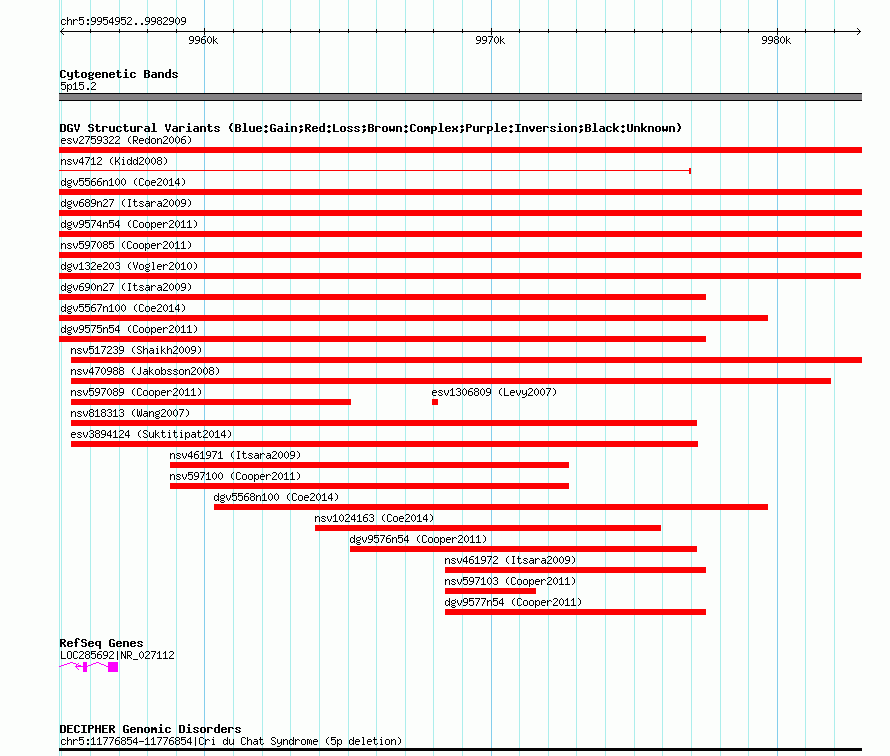This screenshot has width=890, height=756.
Task: Click the red bar under nsv597103
Action: point(490,591)
